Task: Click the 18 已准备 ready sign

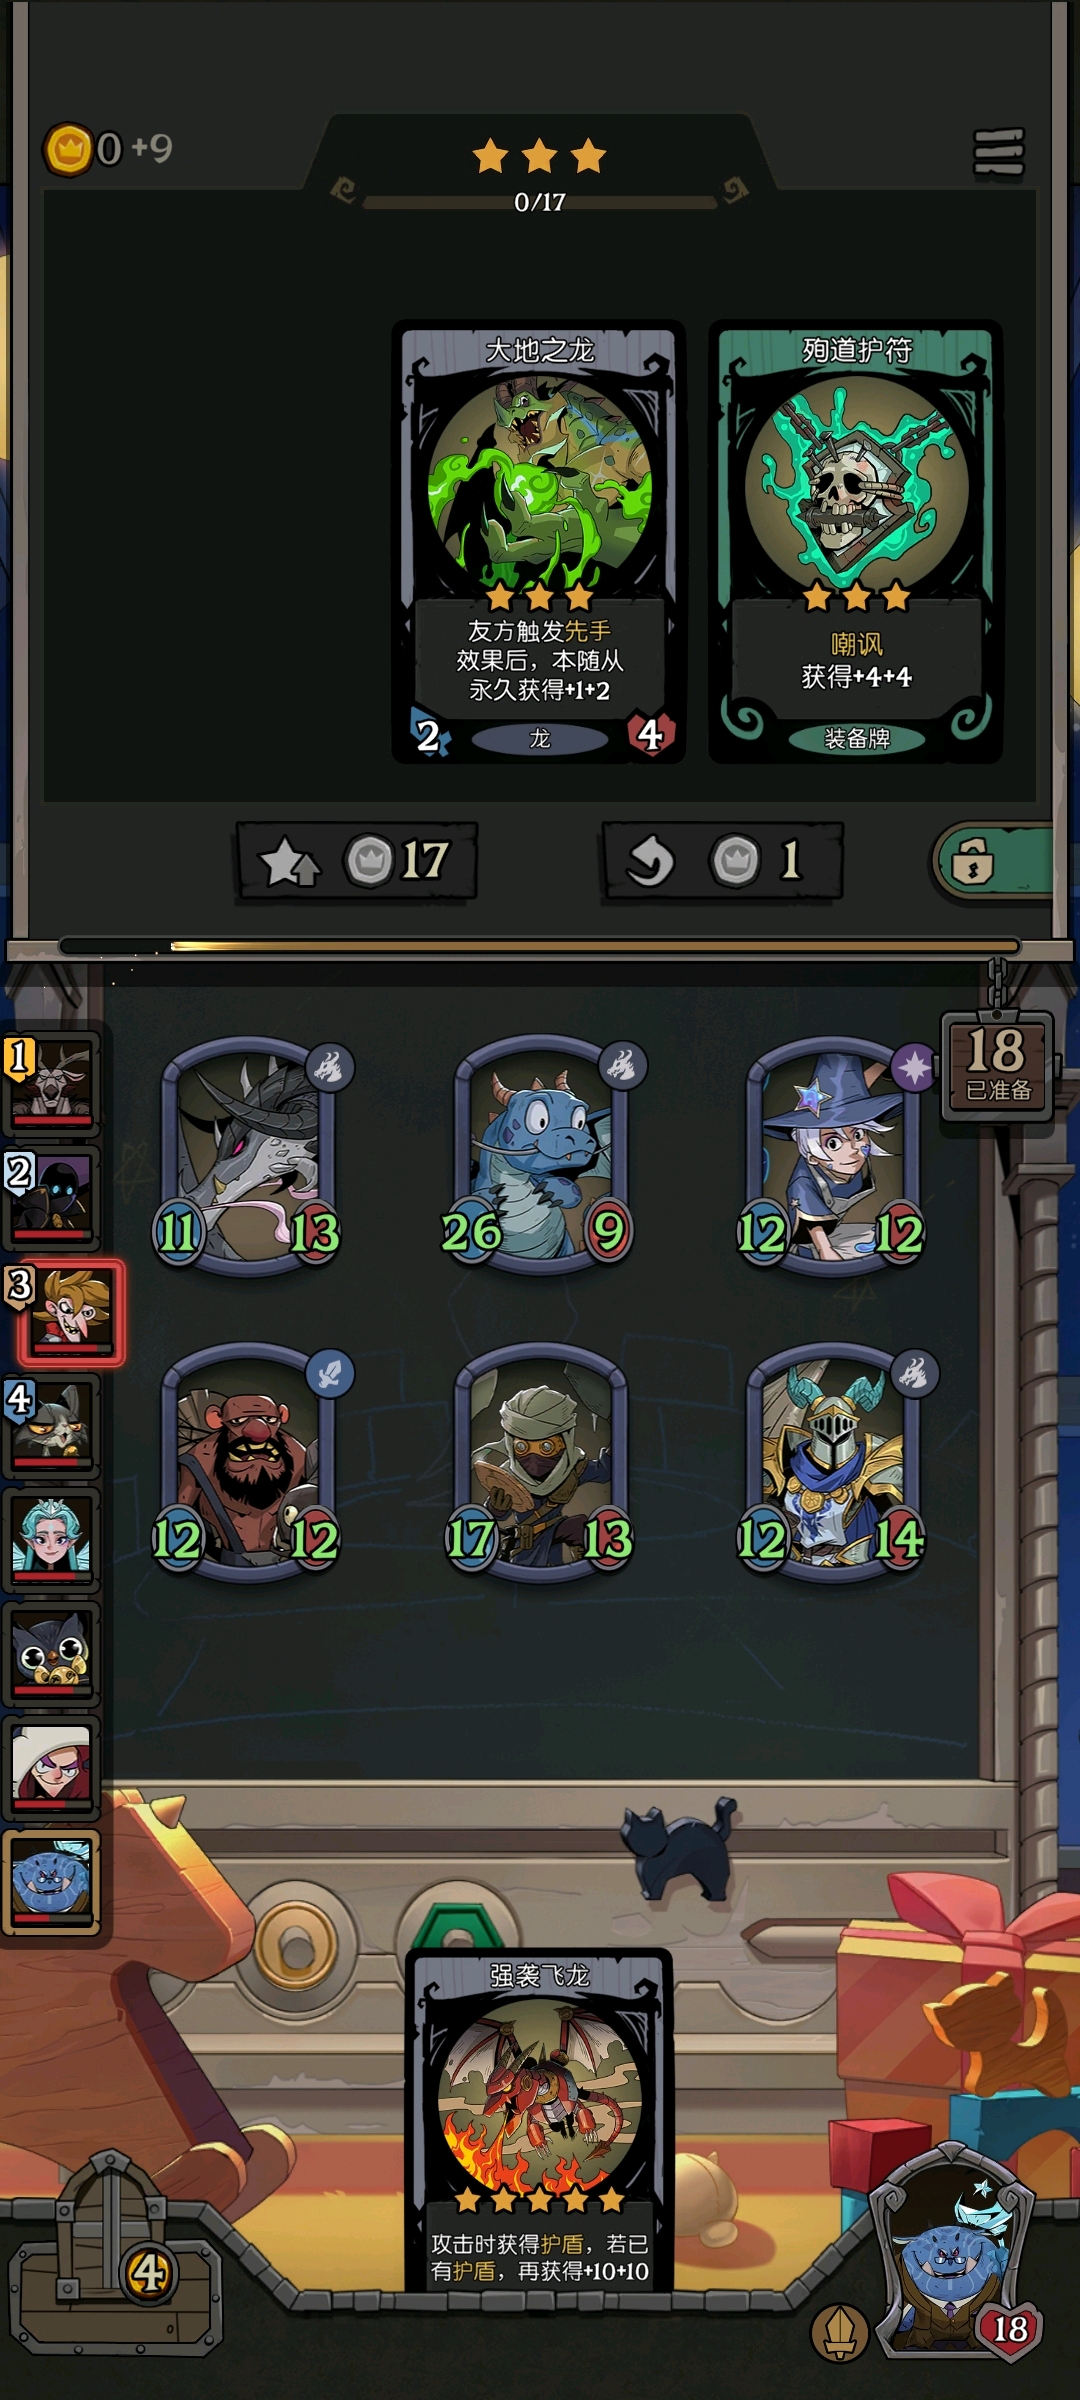Action: [997, 1065]
